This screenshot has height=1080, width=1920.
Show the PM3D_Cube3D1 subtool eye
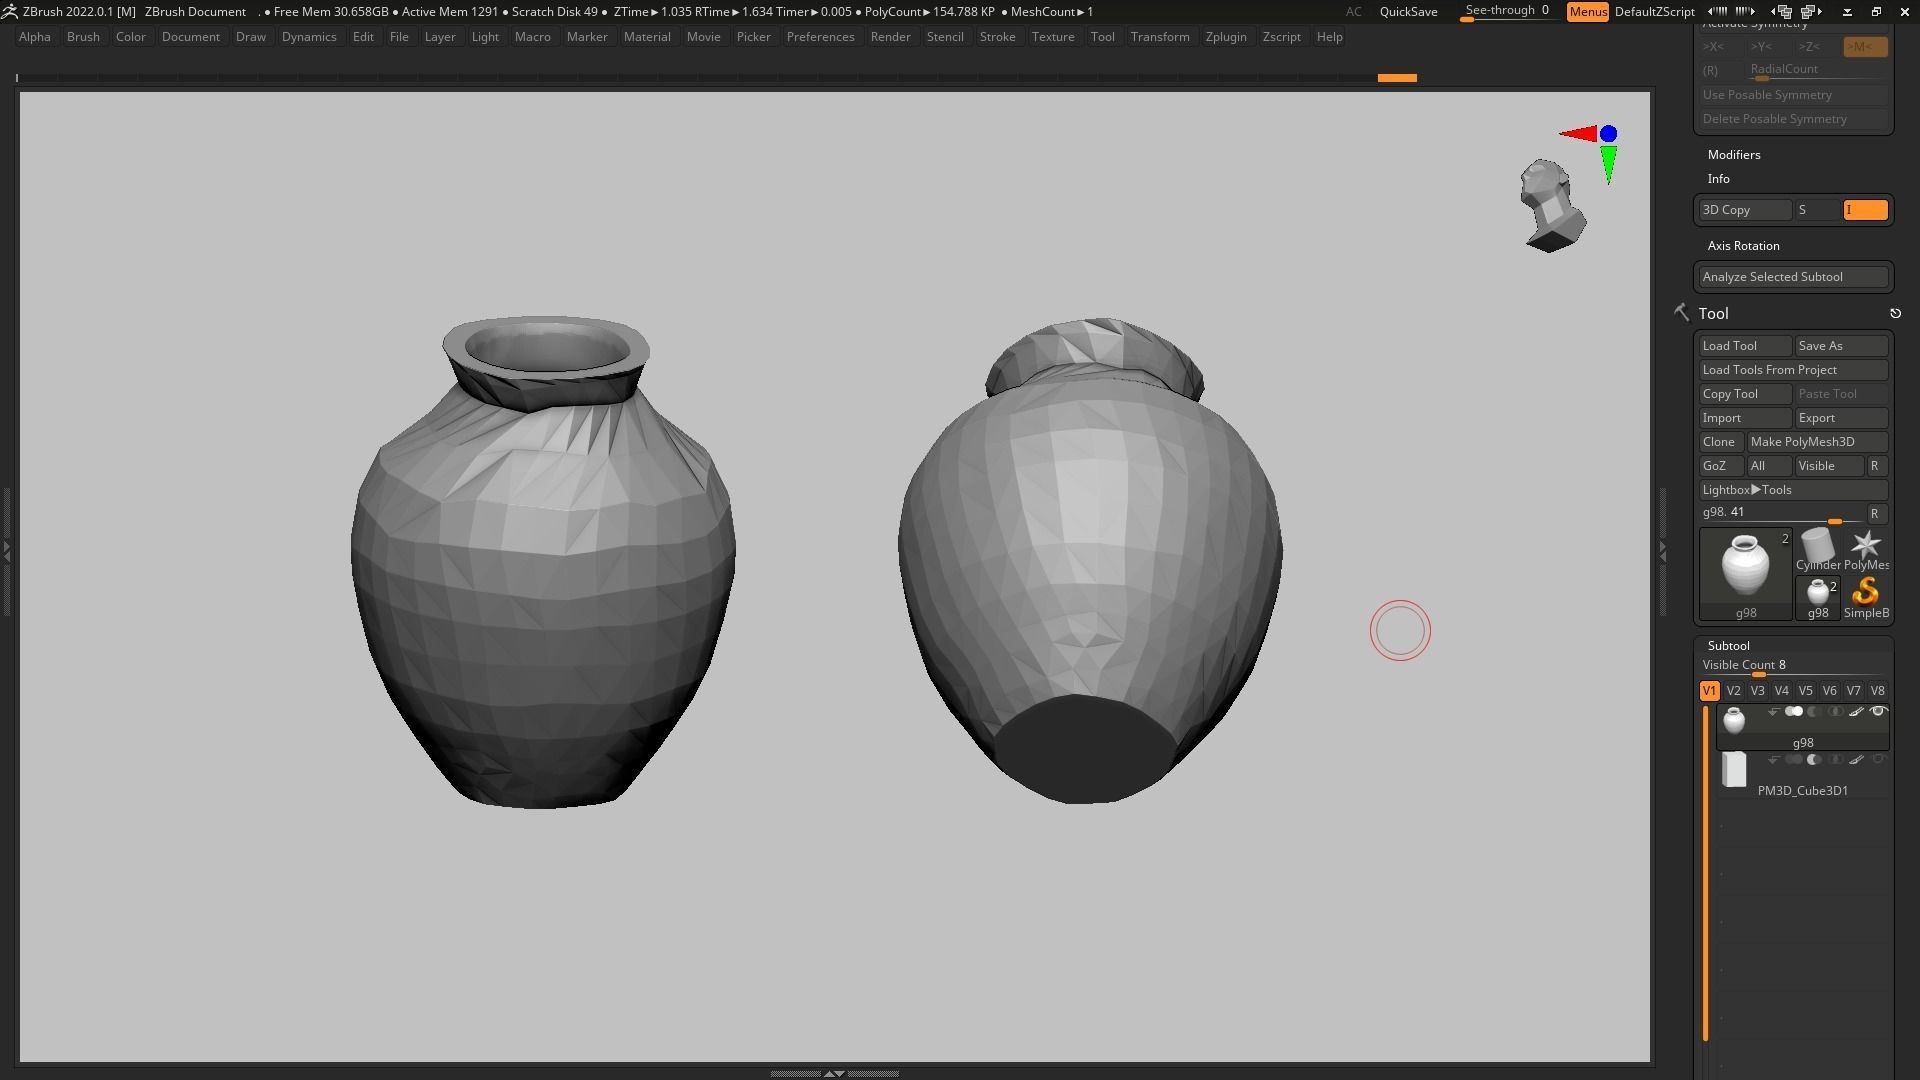1878,760
